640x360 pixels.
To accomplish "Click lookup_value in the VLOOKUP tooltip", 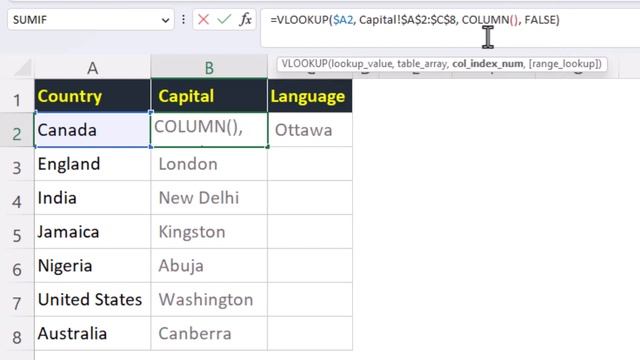I will point(362,64).
